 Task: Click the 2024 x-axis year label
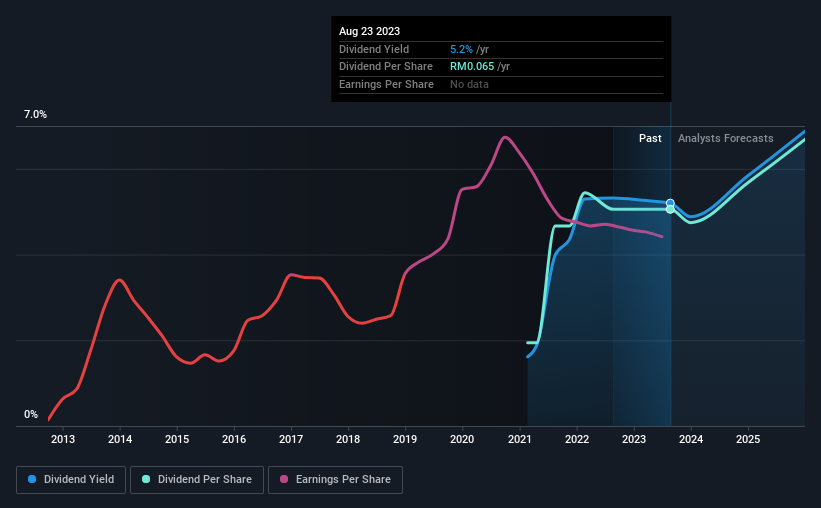pos(691,439)
